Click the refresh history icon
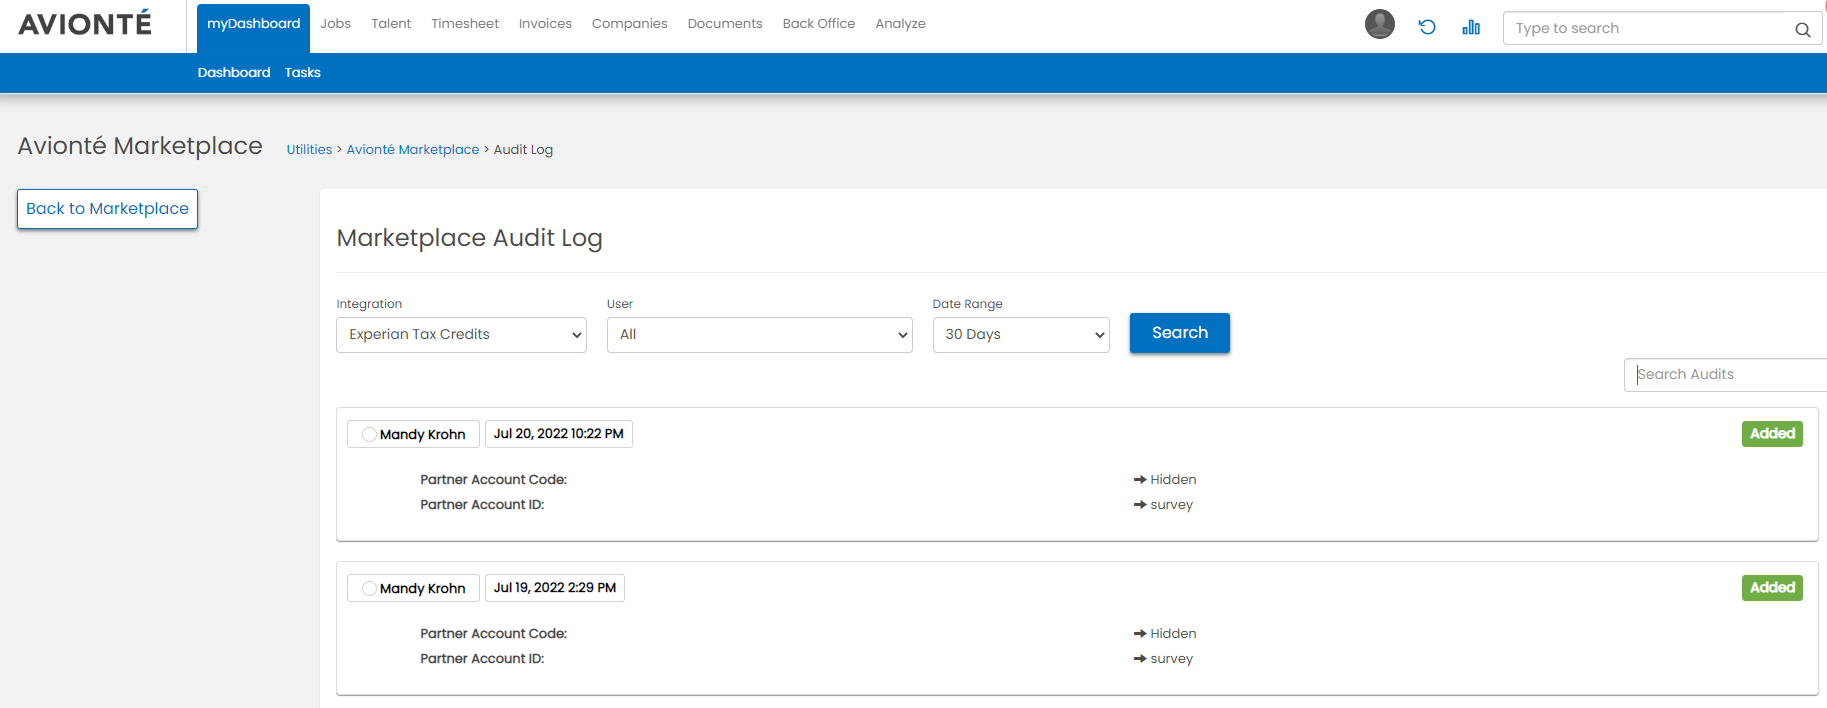 point(1427,27)
